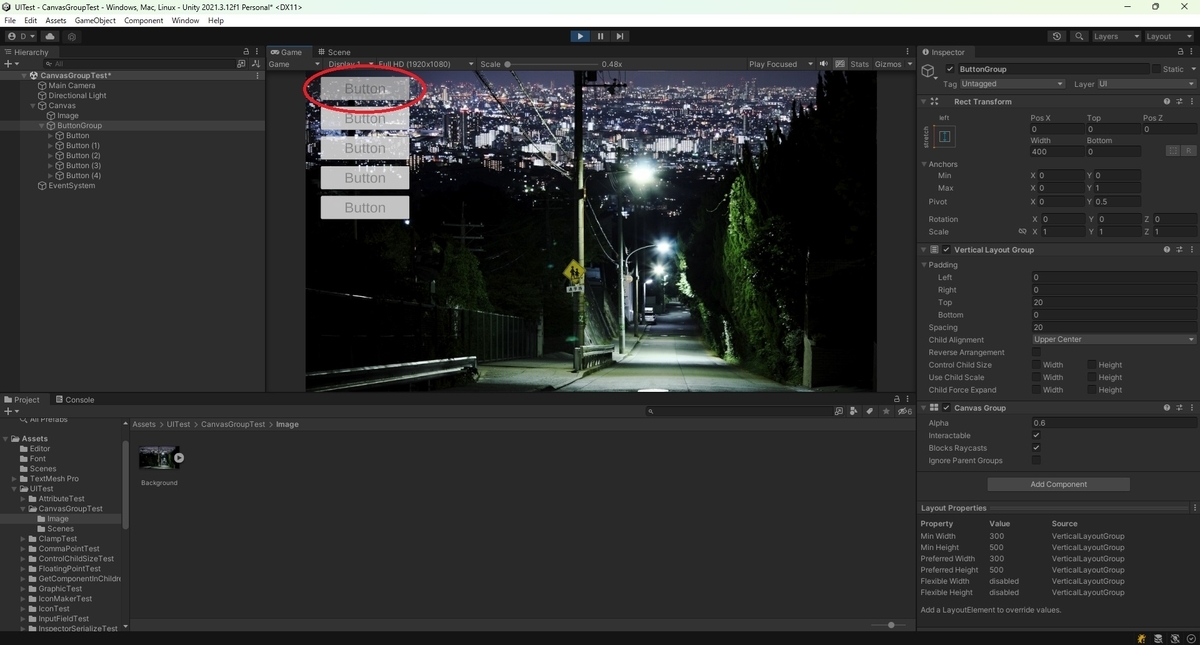Click the Add Component button
This screenshot has height=645, width=1200.
coord(1058,484)
